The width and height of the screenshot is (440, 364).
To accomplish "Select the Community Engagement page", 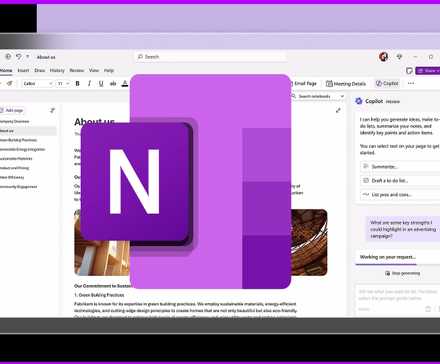I will [18, 187].
